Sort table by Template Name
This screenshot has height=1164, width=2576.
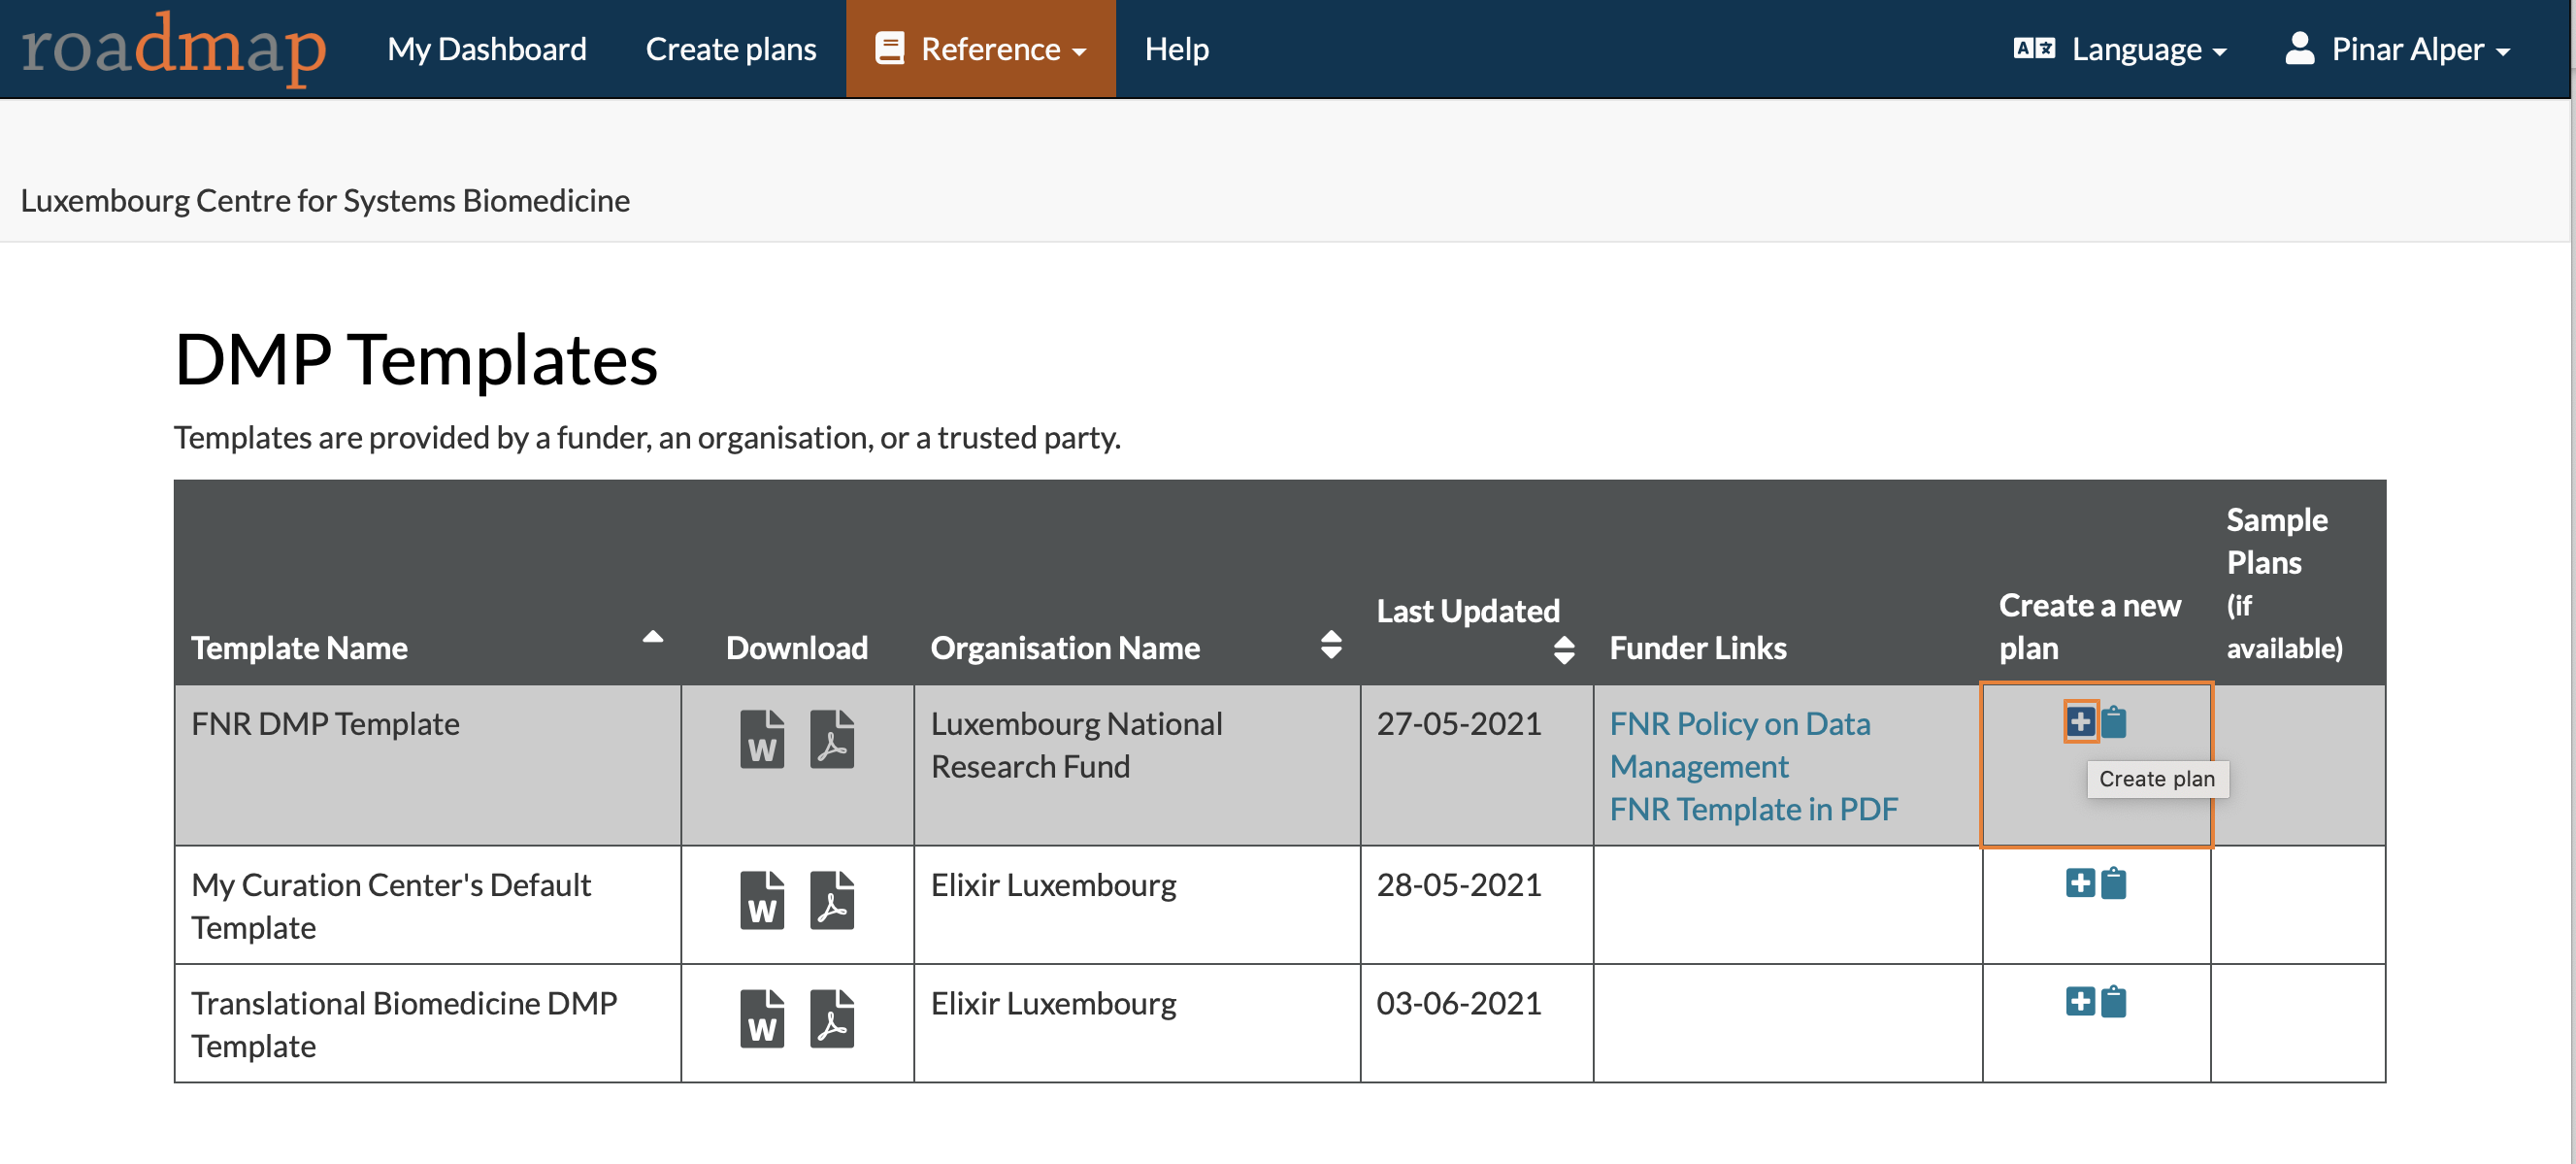[x=652, y=638]
